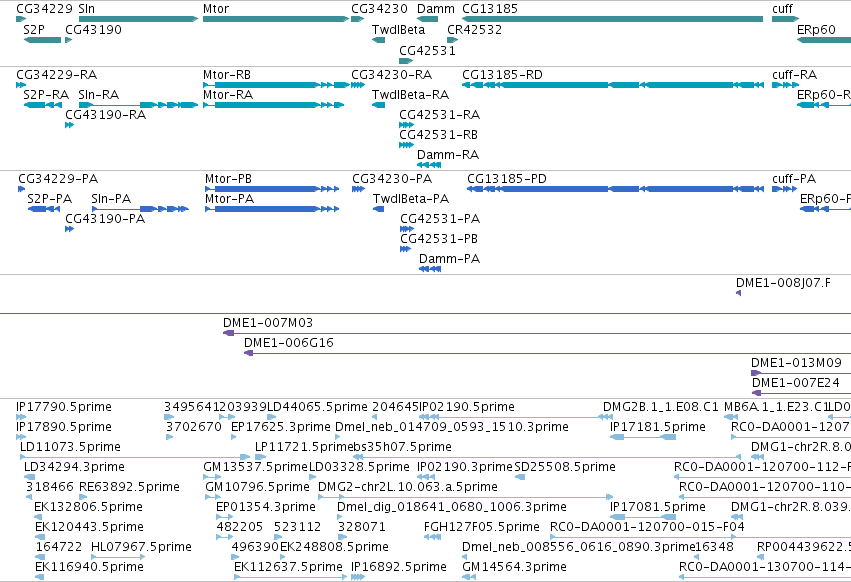Select the TwdlBeta gene glyph
Screen dimensions: 851x582
click(378, 40)
